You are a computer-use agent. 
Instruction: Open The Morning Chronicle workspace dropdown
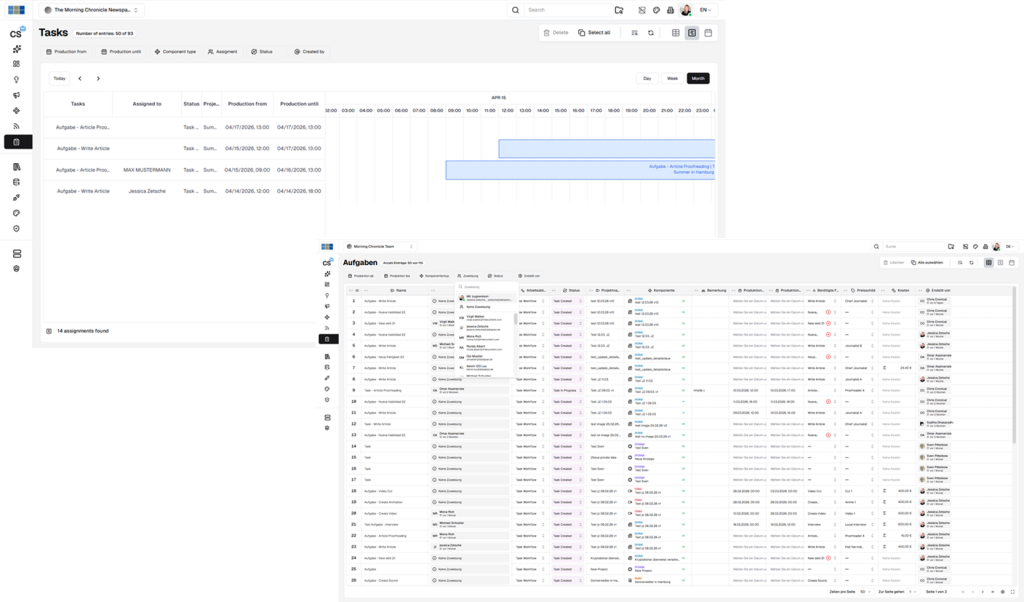click(92, 10)
